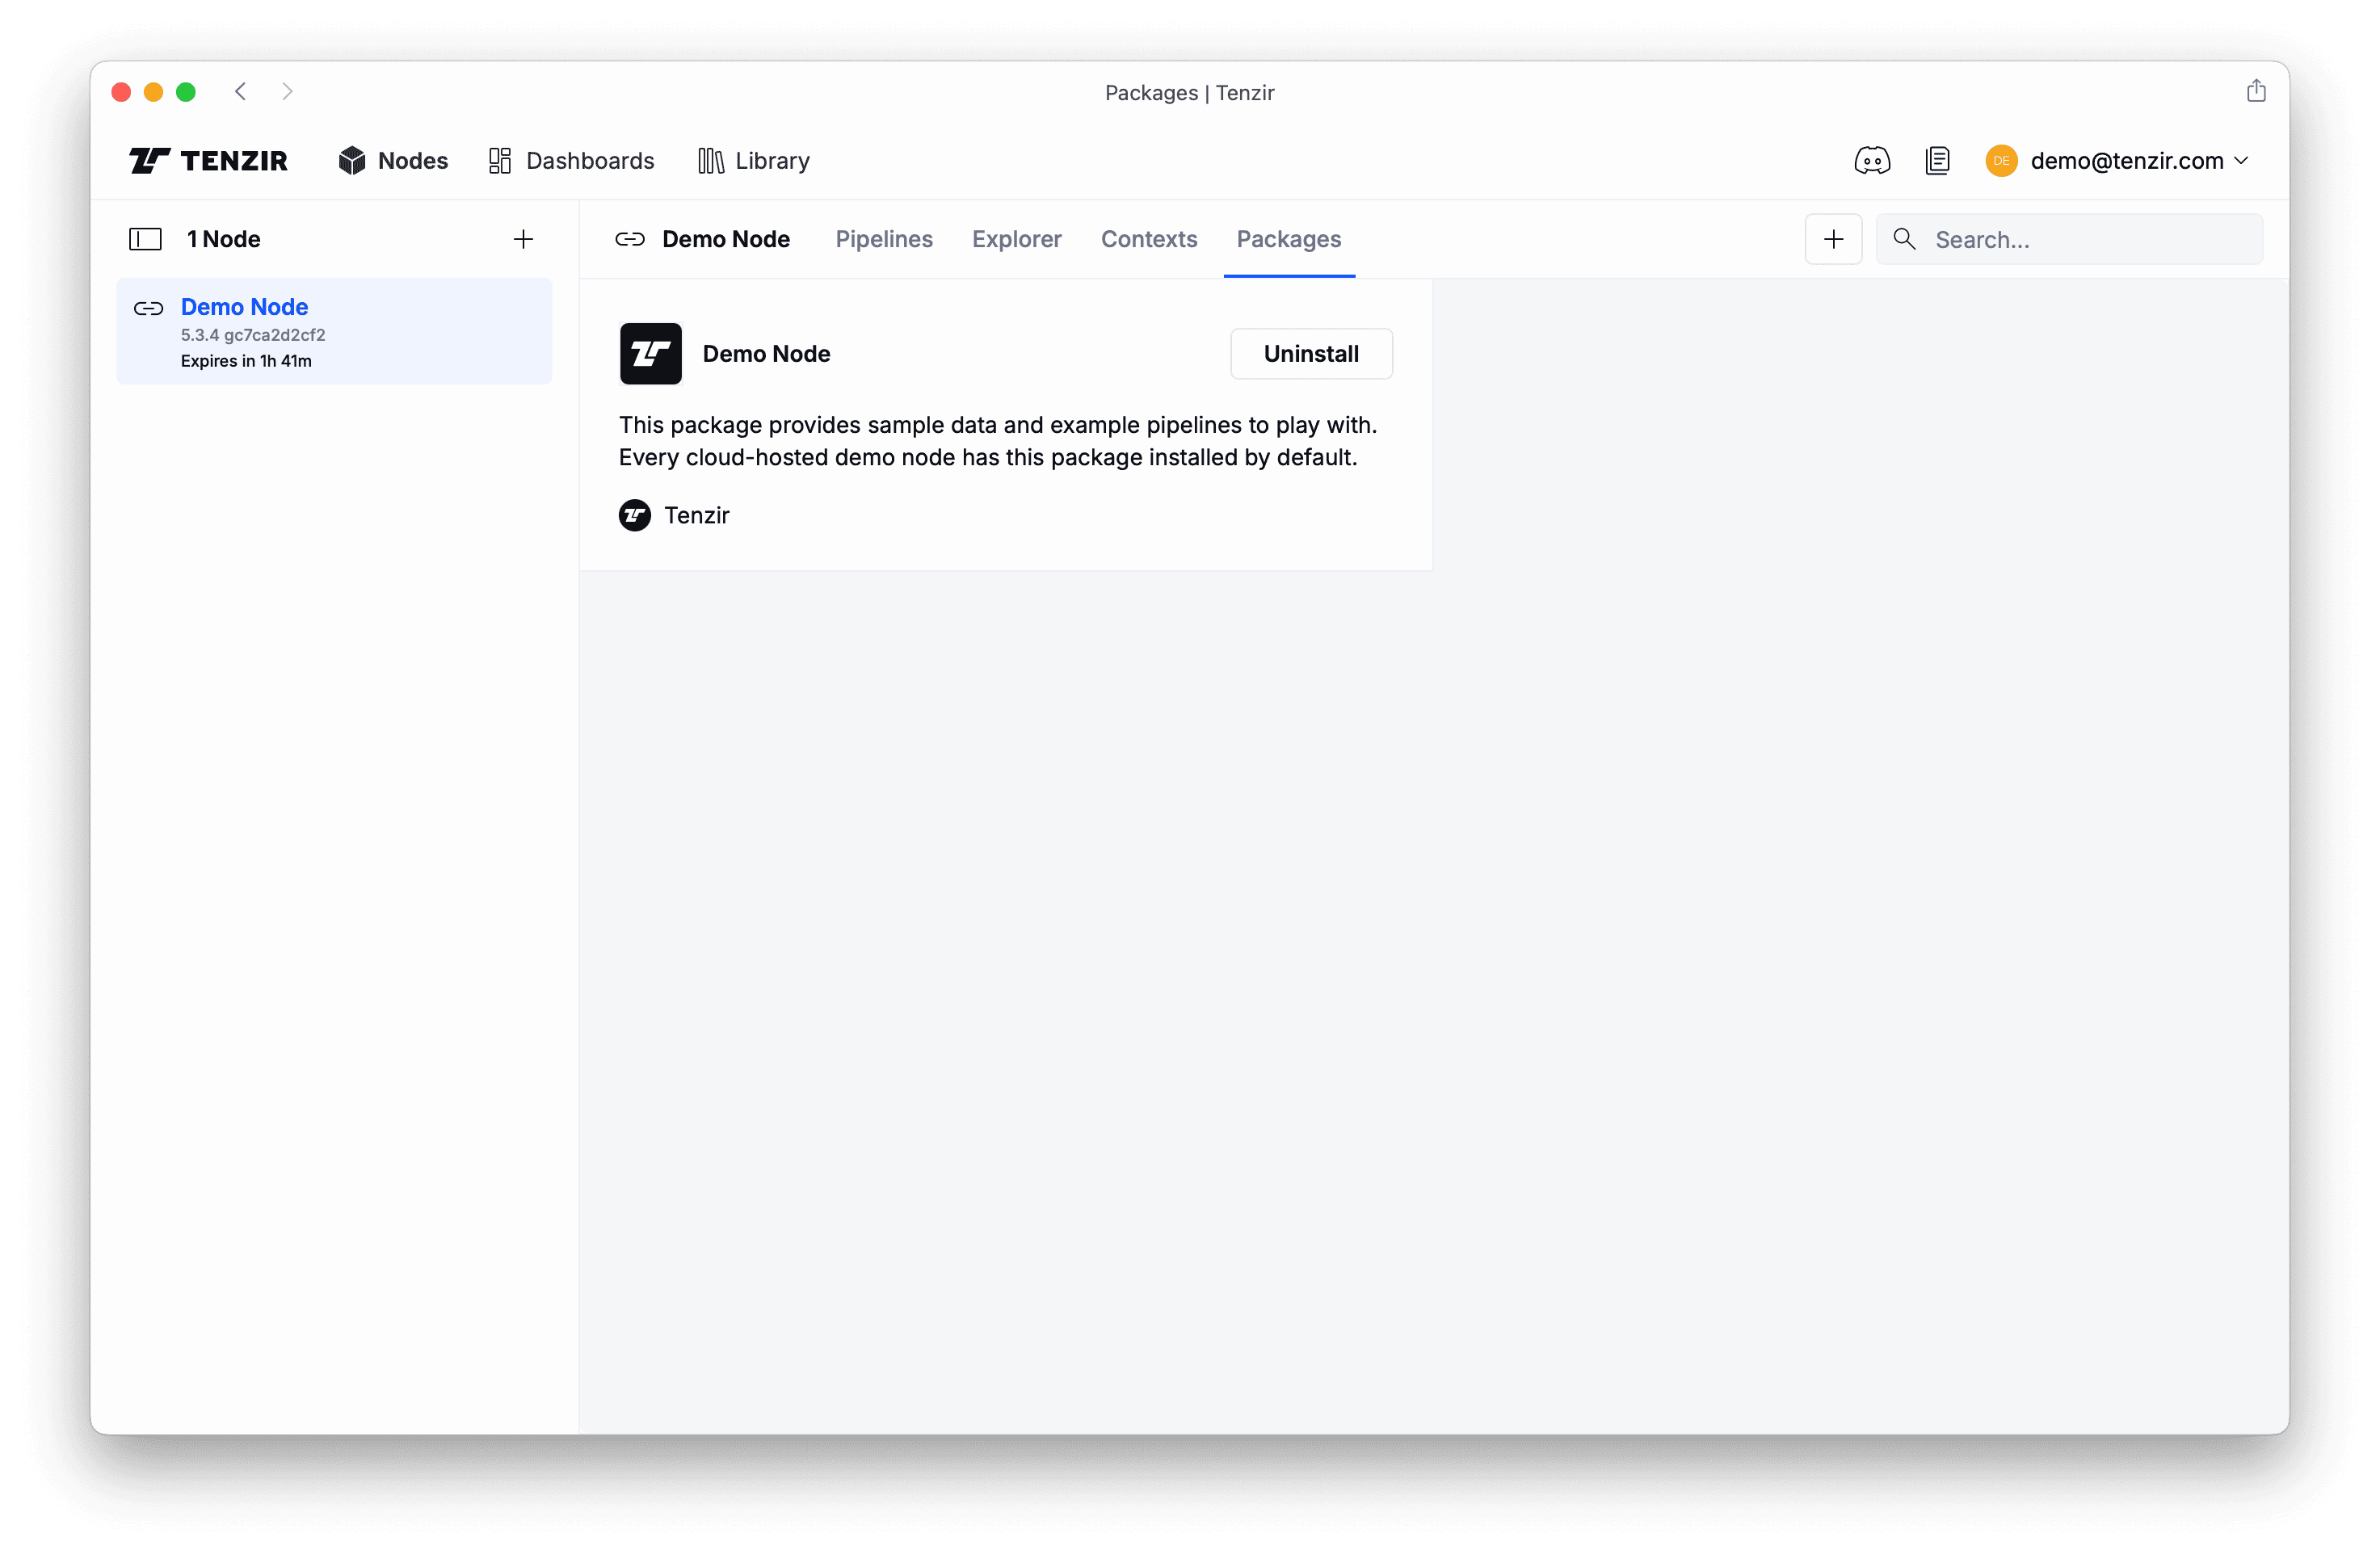
Task: Click the plus button to add a package
Action: coord(1833,239)
